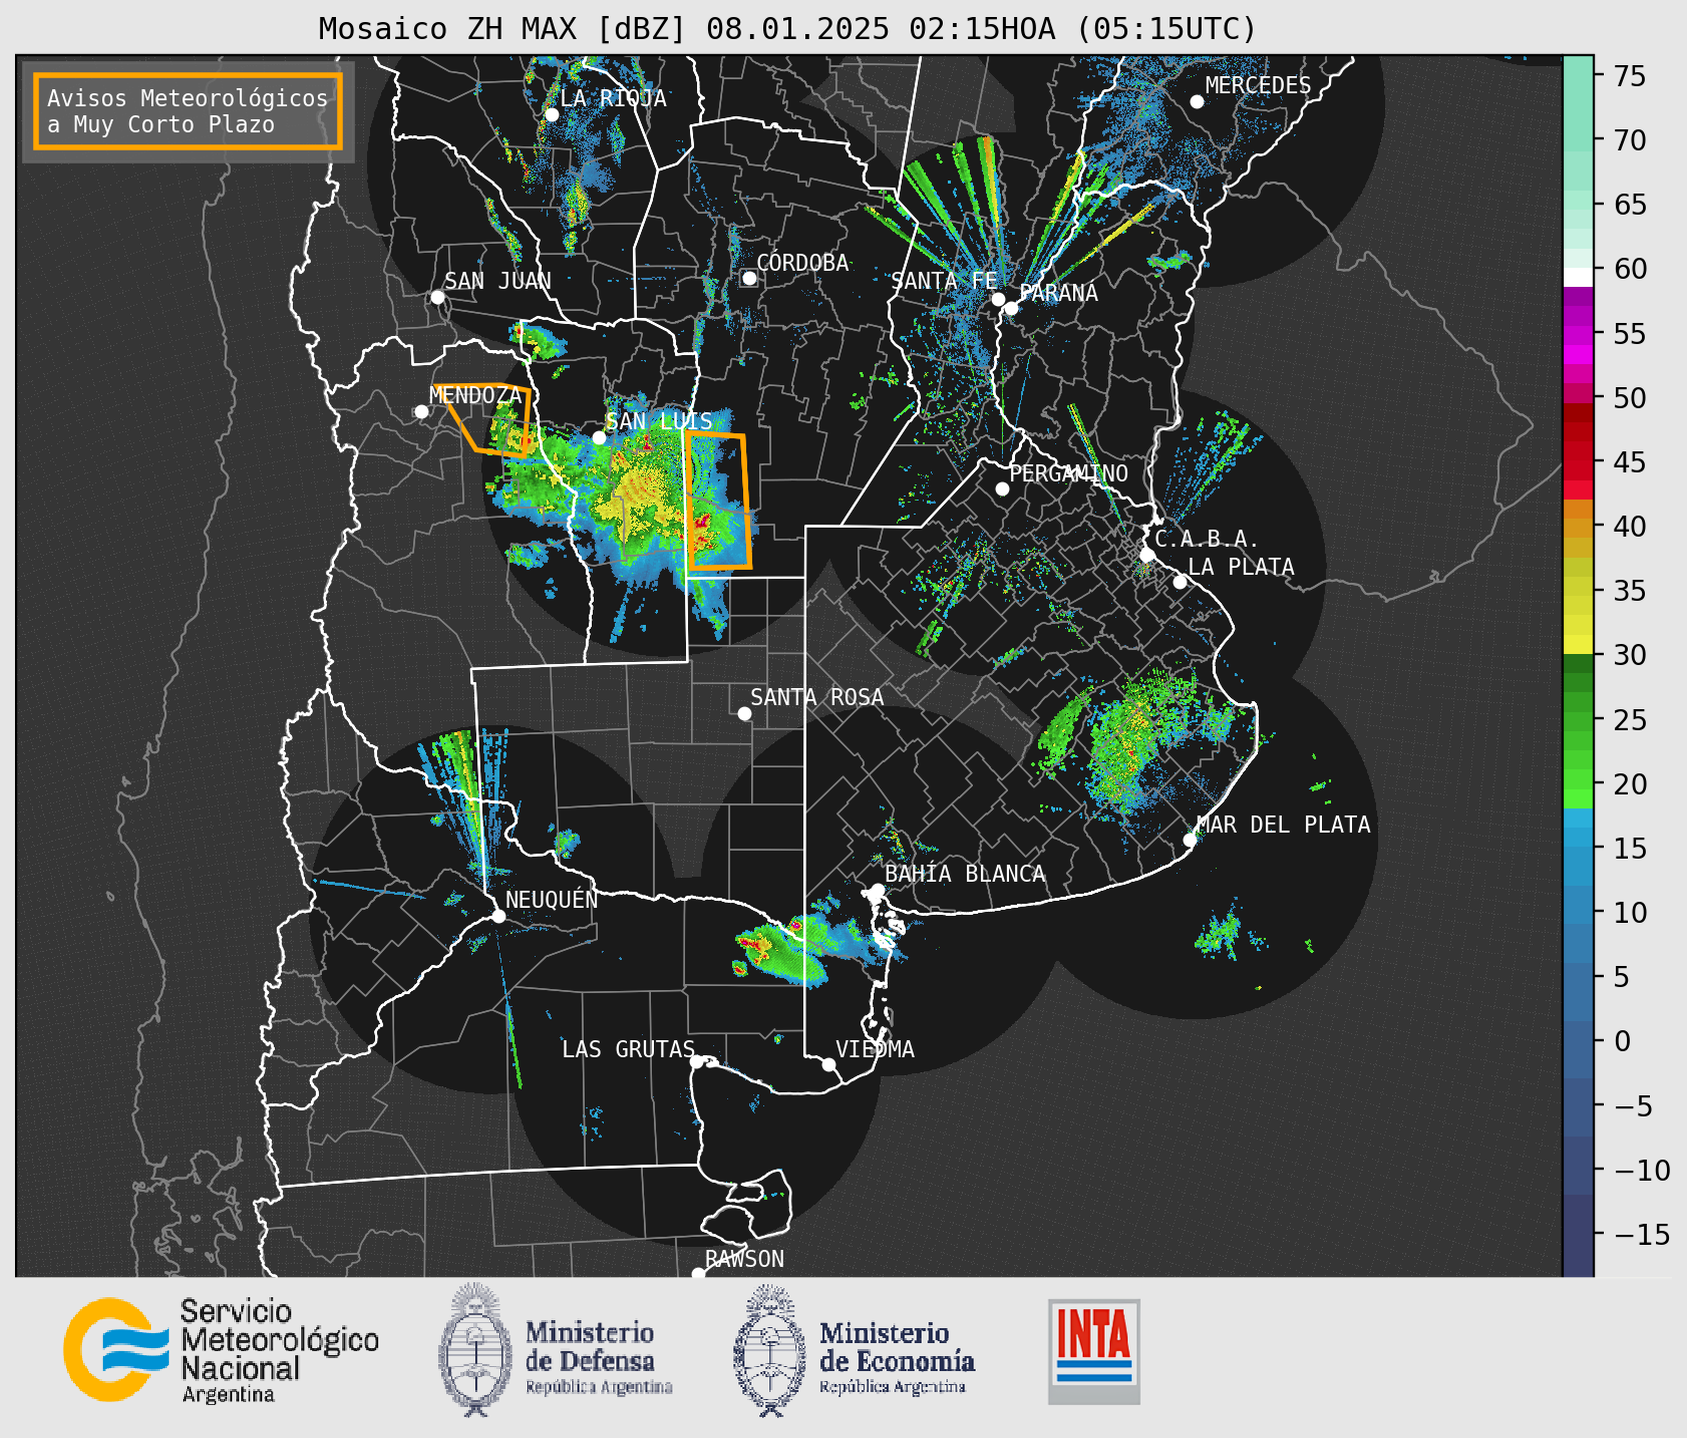Click the 35 tick label on the color scale

tap(1629, 591)
